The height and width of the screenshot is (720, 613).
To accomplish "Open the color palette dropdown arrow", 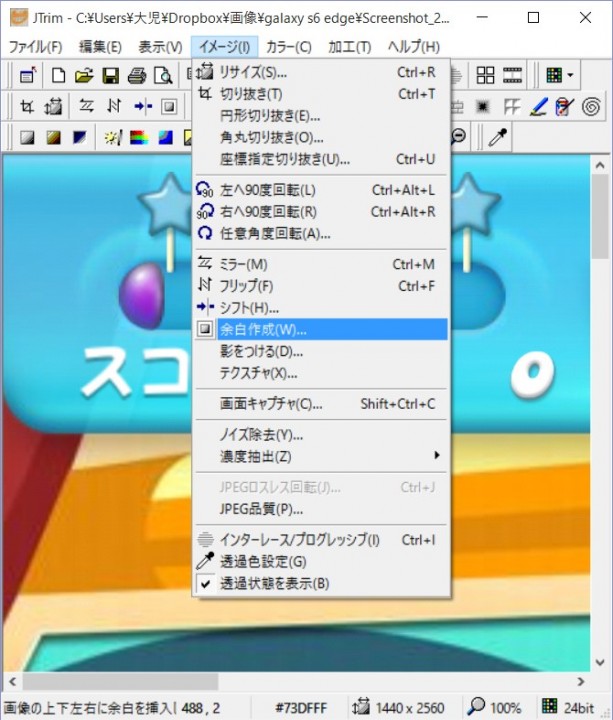I will 570,75.
